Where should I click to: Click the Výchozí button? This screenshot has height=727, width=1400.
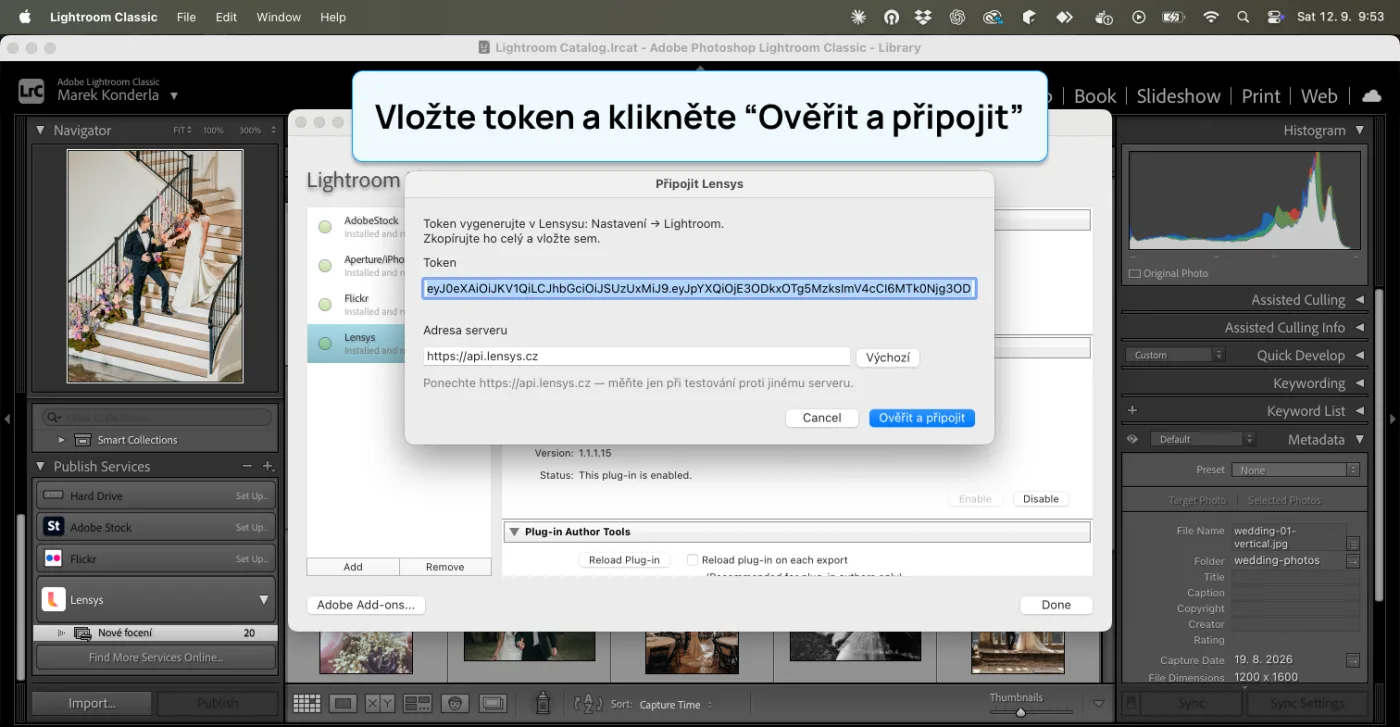coord(887,357)
